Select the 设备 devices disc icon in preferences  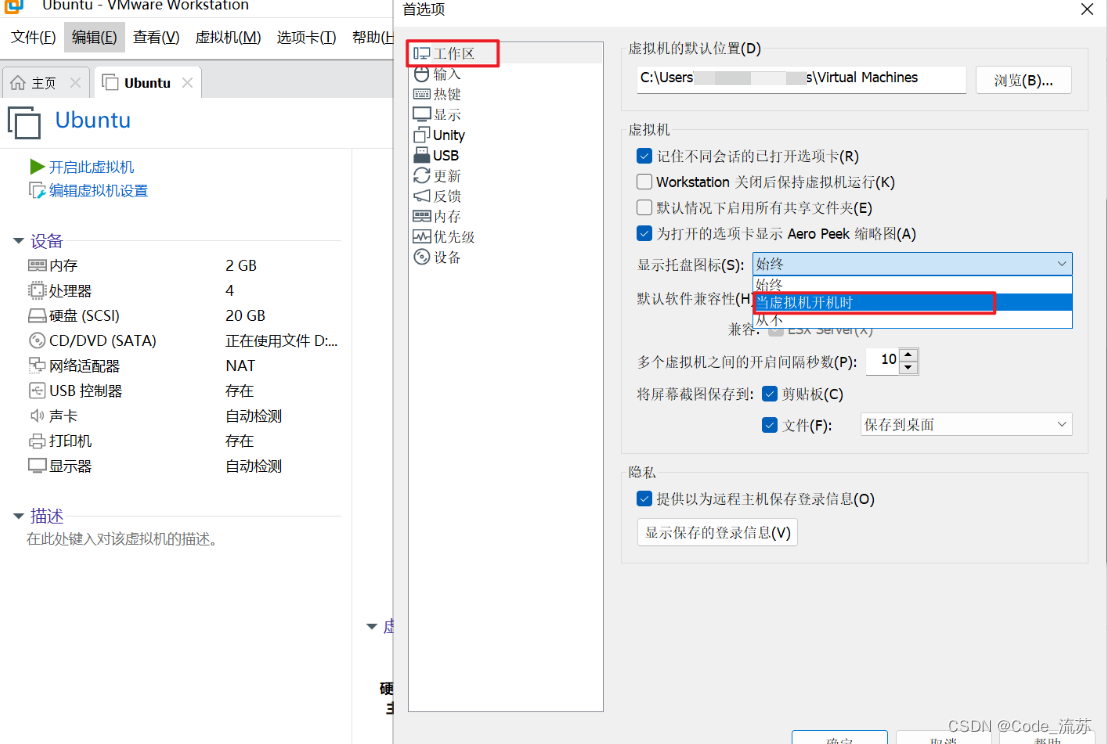[x=421, y=257]
